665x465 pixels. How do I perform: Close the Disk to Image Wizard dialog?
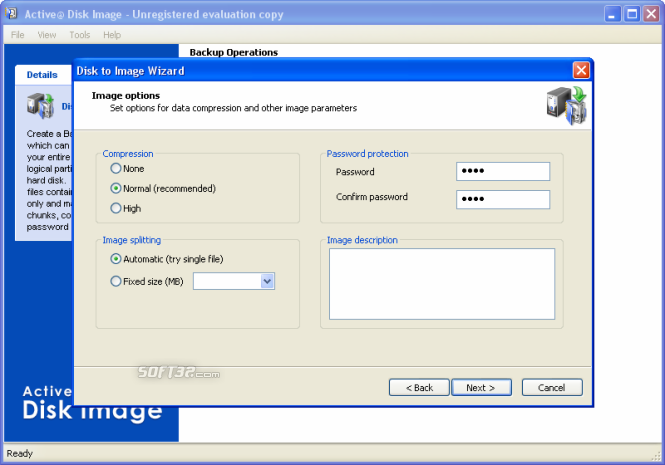pyautogui.click(x=581, y=70)
